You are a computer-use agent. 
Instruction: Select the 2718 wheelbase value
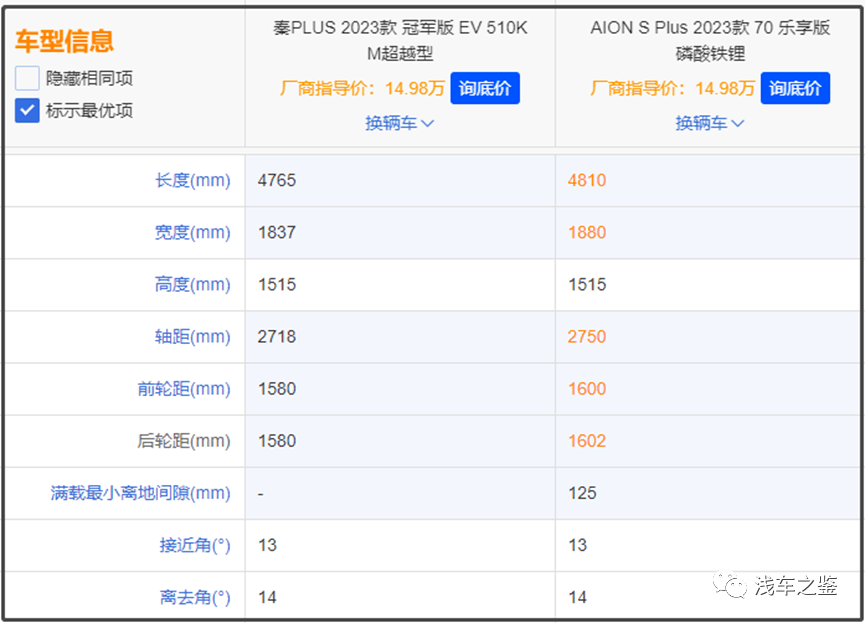tap(277, 337)
